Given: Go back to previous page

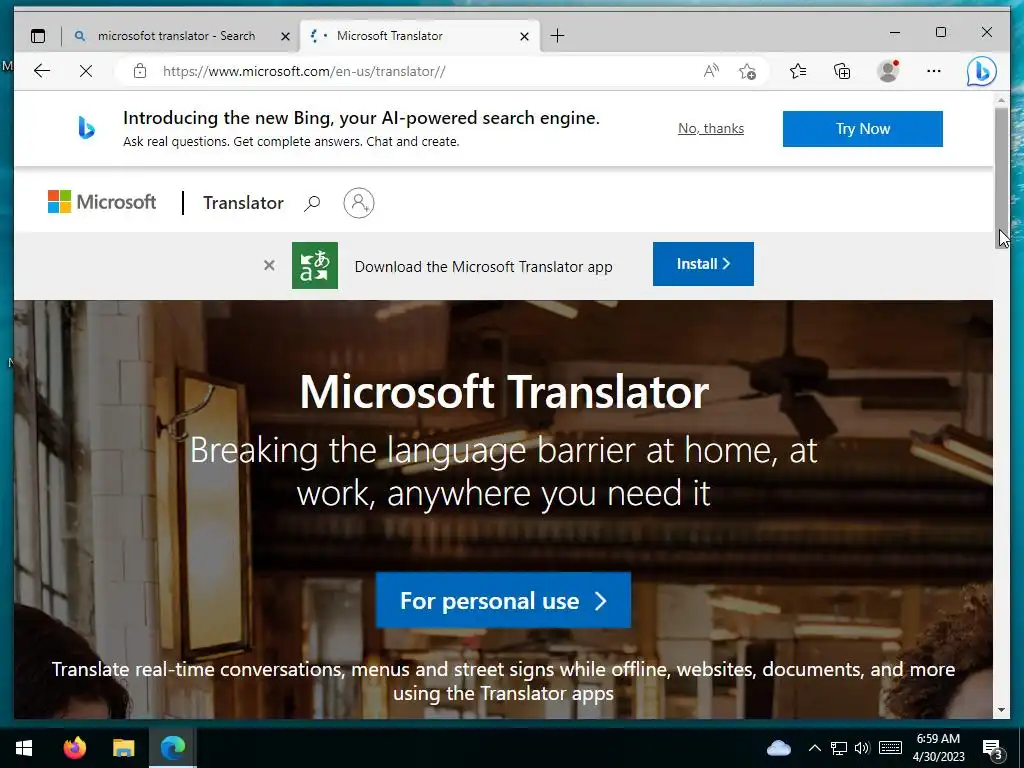Looking at the screenshot, I should tap(42, 71).
